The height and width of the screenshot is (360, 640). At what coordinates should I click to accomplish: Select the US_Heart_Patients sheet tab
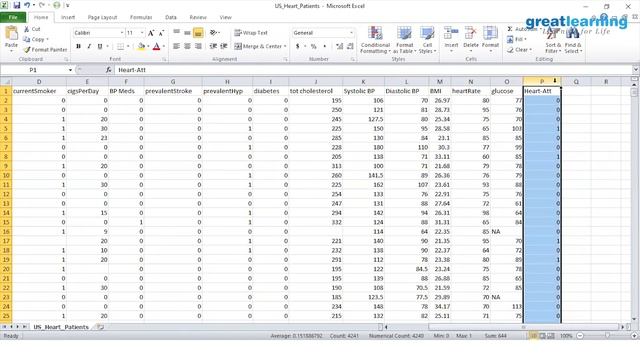click(x=61, y=327)
